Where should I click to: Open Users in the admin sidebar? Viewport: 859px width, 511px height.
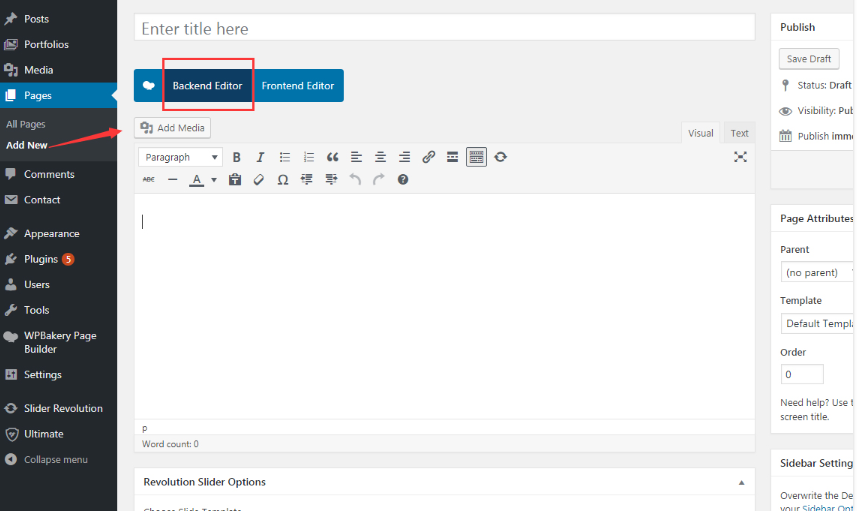(x=37, y=285)
